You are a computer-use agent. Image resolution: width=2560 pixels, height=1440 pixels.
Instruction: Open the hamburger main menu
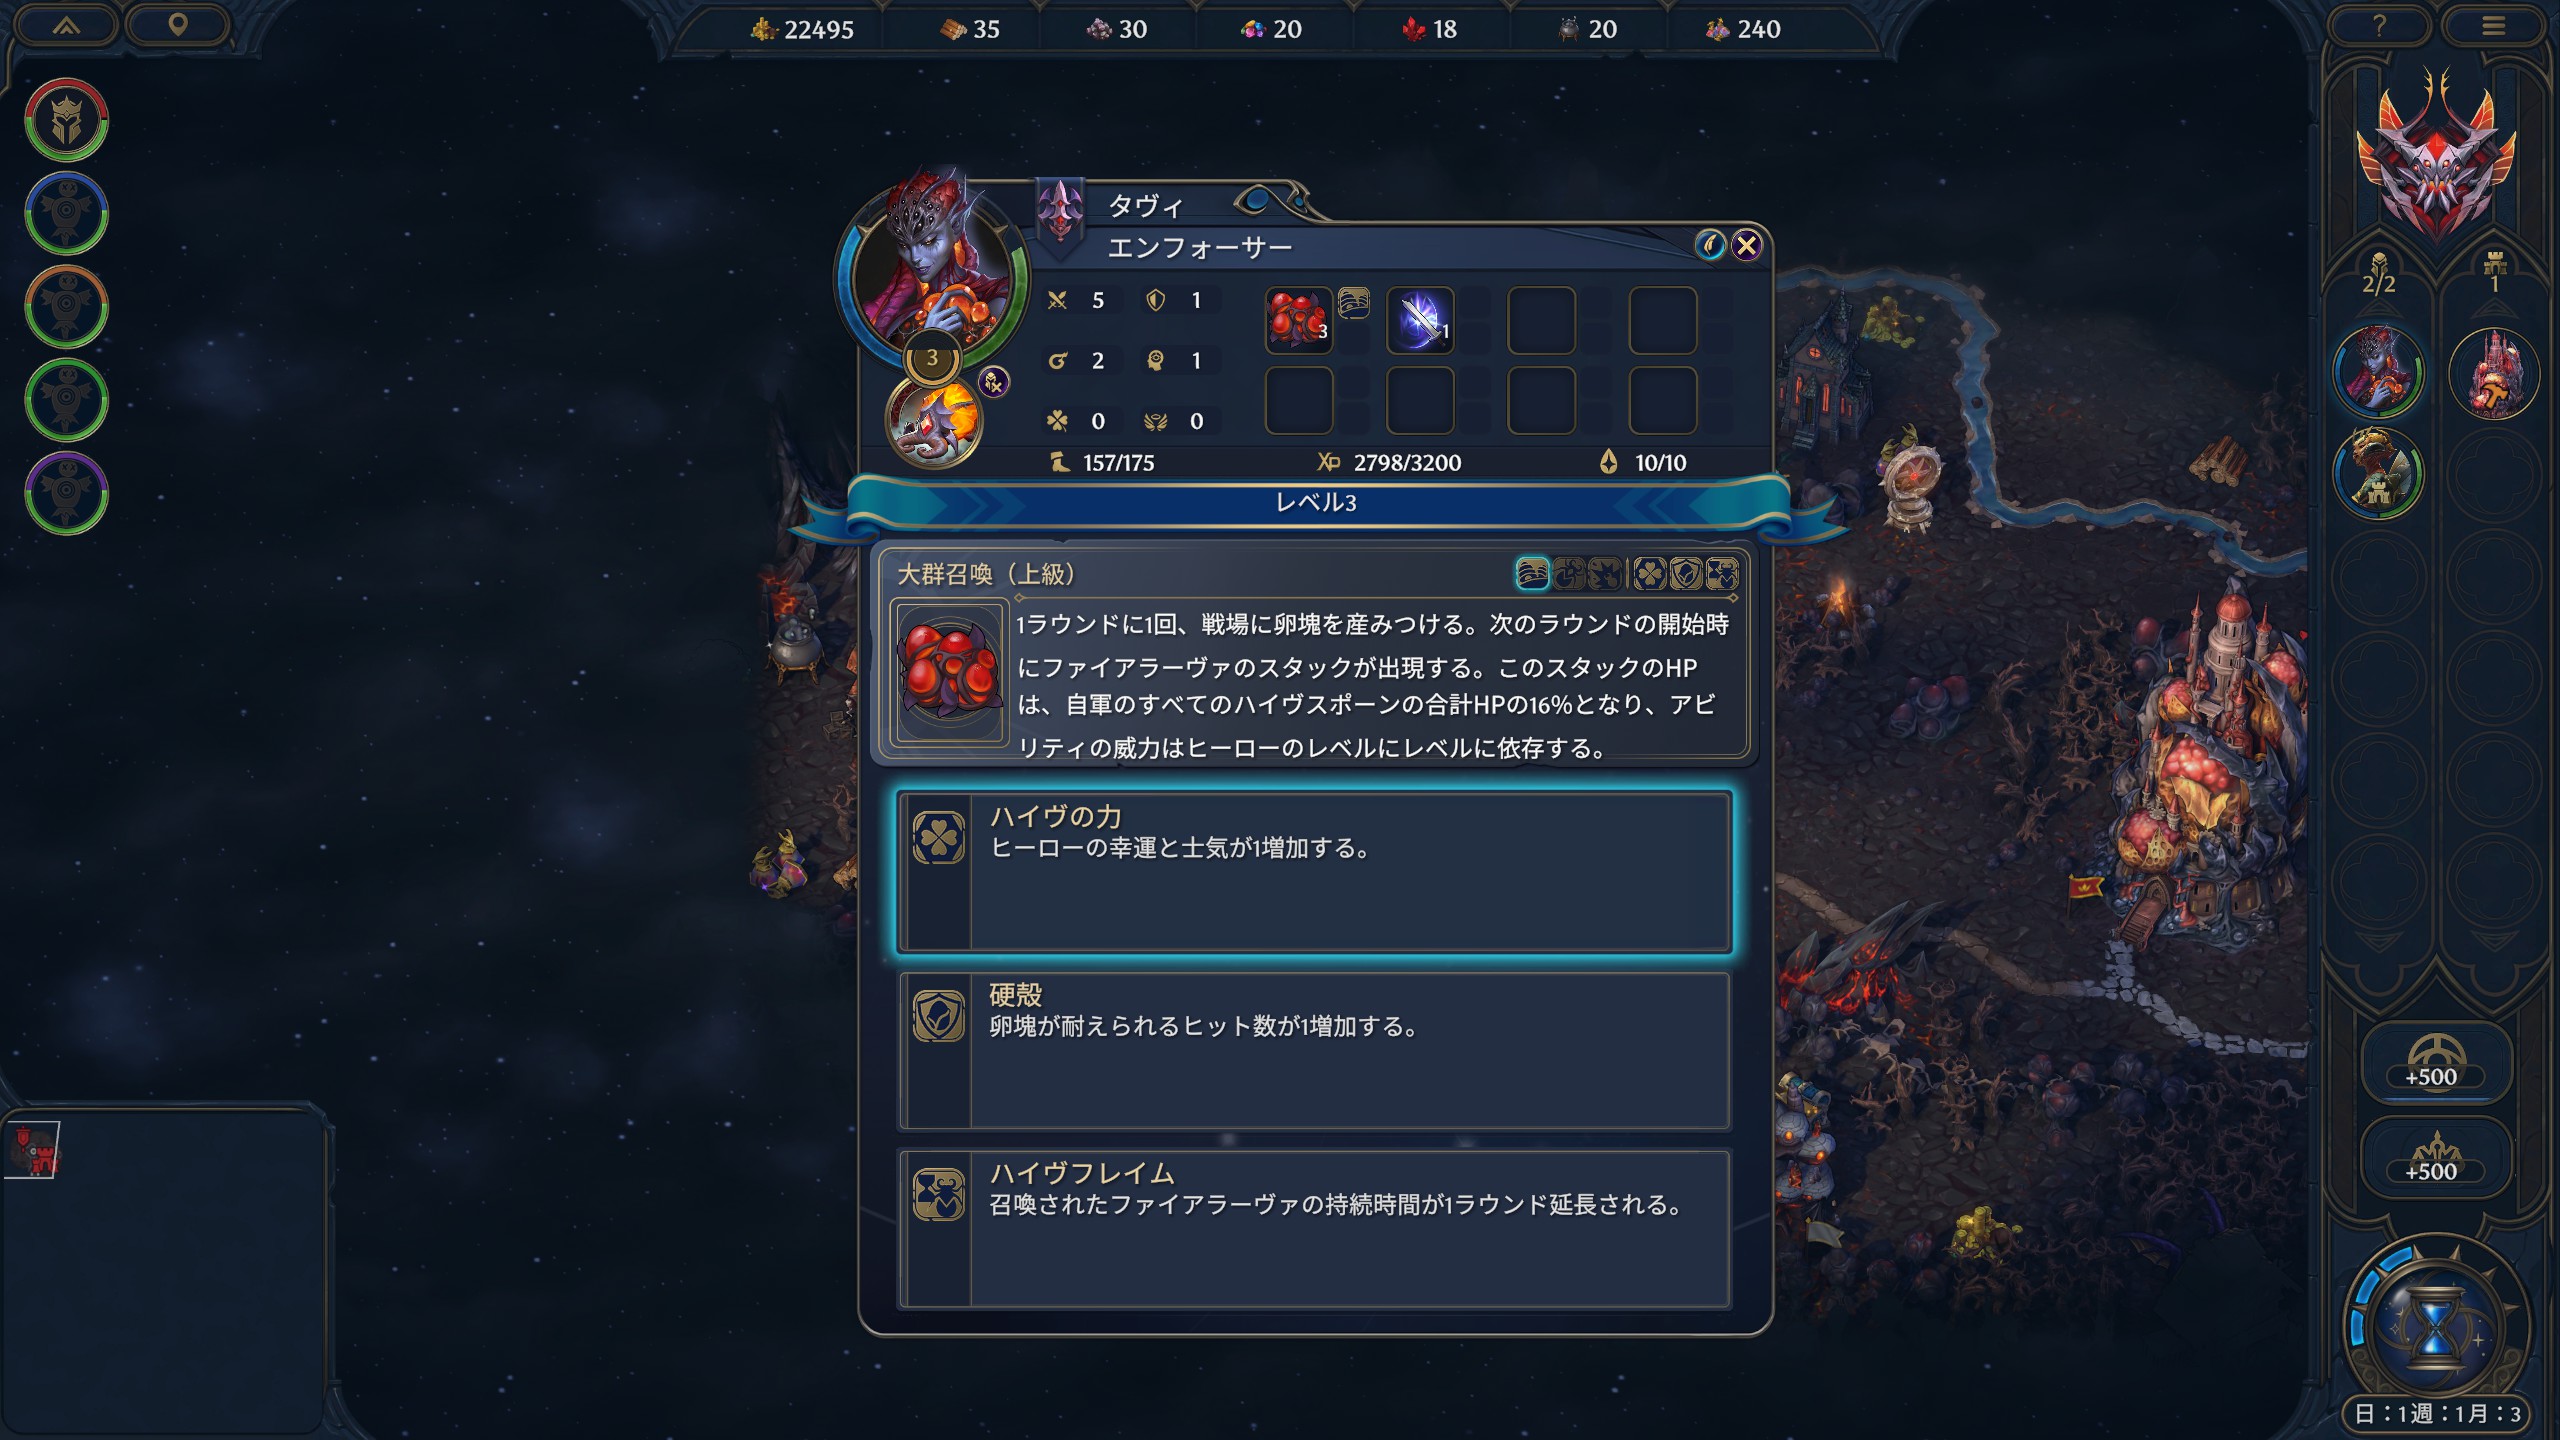point(2493,27)
